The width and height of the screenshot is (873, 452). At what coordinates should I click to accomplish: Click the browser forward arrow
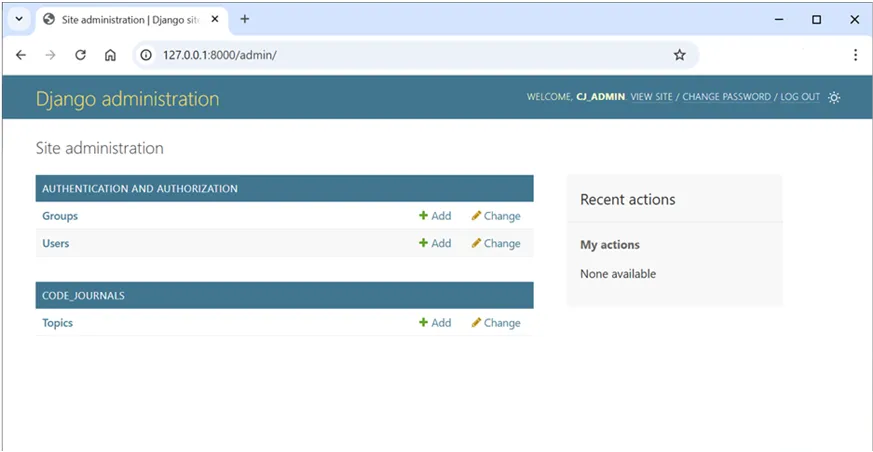pyautogui.click(x=51, y=55)
